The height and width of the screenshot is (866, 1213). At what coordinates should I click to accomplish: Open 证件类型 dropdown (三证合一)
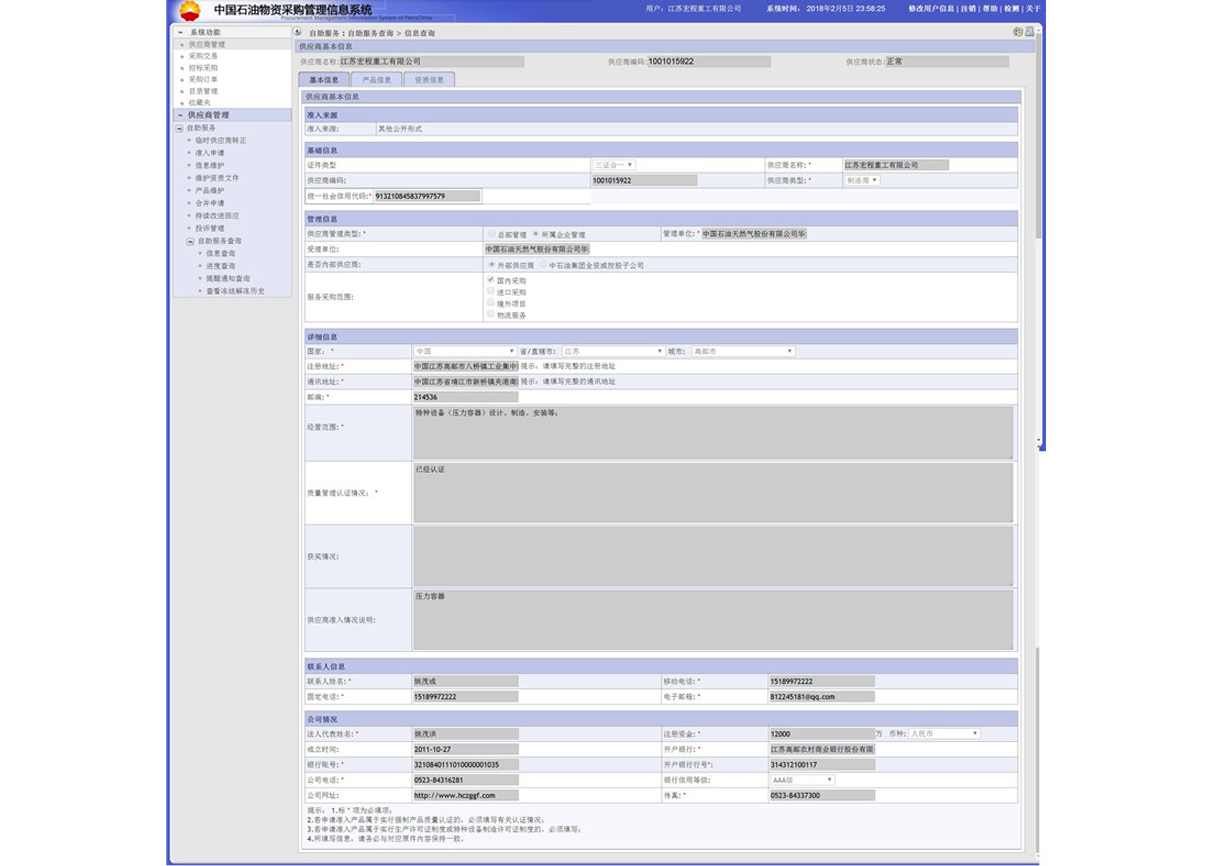tap(616, 164)
